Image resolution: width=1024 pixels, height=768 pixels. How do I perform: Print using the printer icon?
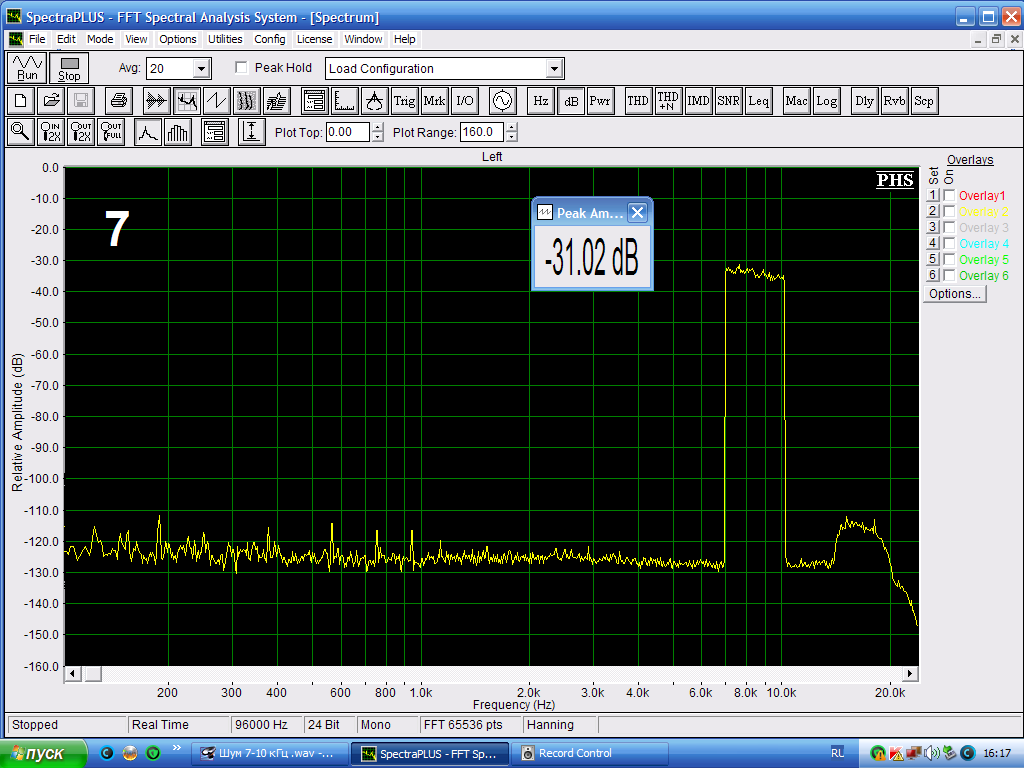pyautogui.click(x=119, y=101)
